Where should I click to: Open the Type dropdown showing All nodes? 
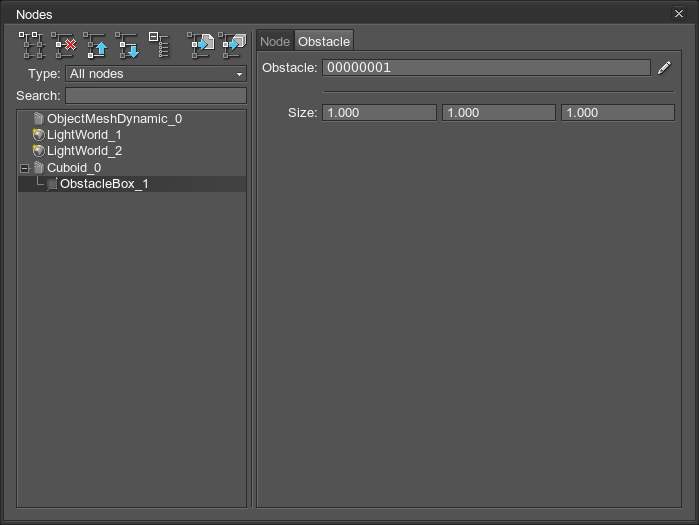156,74
